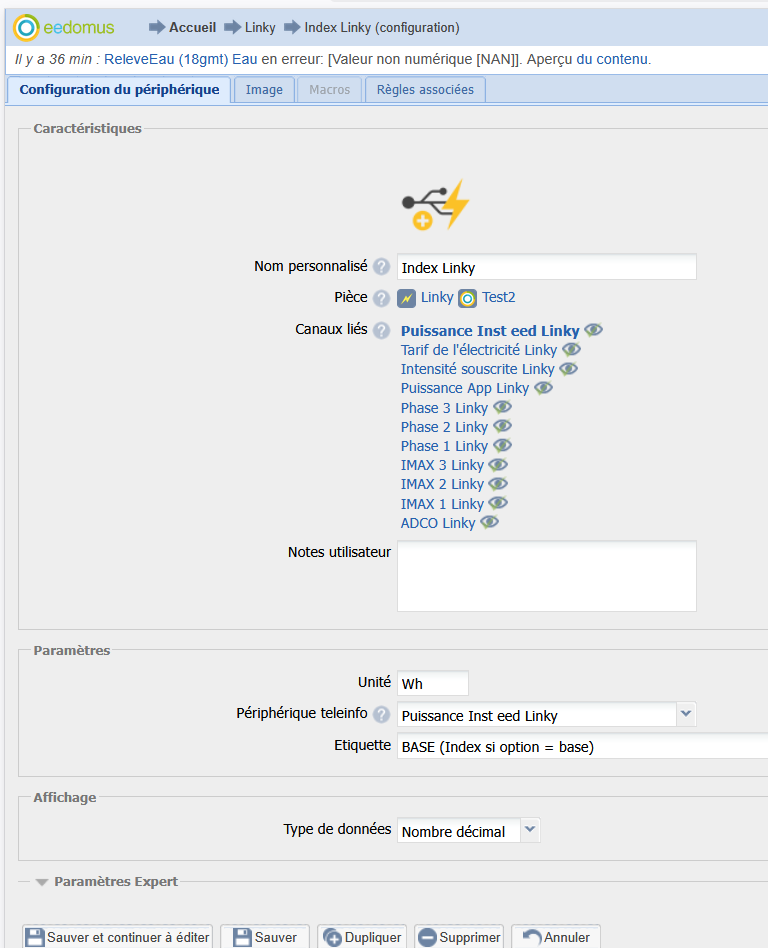Open help for Canaux liés
The width and height of the screenshot is (768, 948).
381,330
